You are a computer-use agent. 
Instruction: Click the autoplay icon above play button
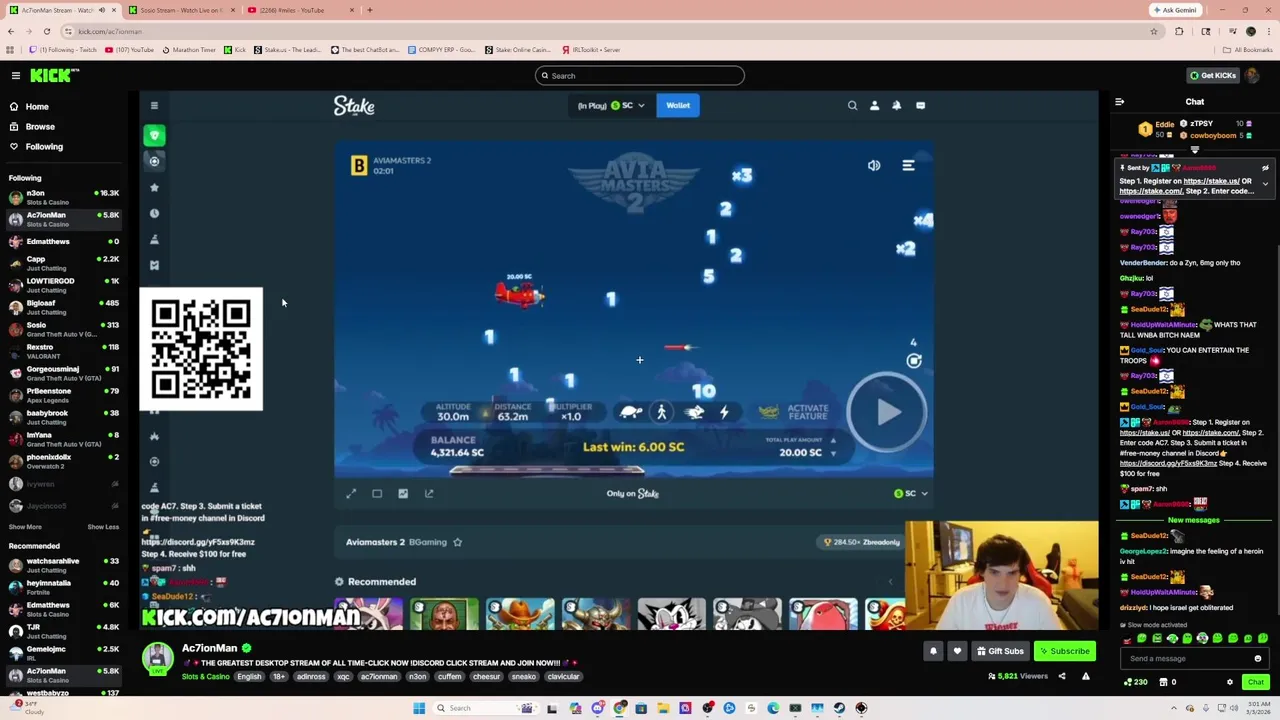pyautogui.click(x=914, y=360)
